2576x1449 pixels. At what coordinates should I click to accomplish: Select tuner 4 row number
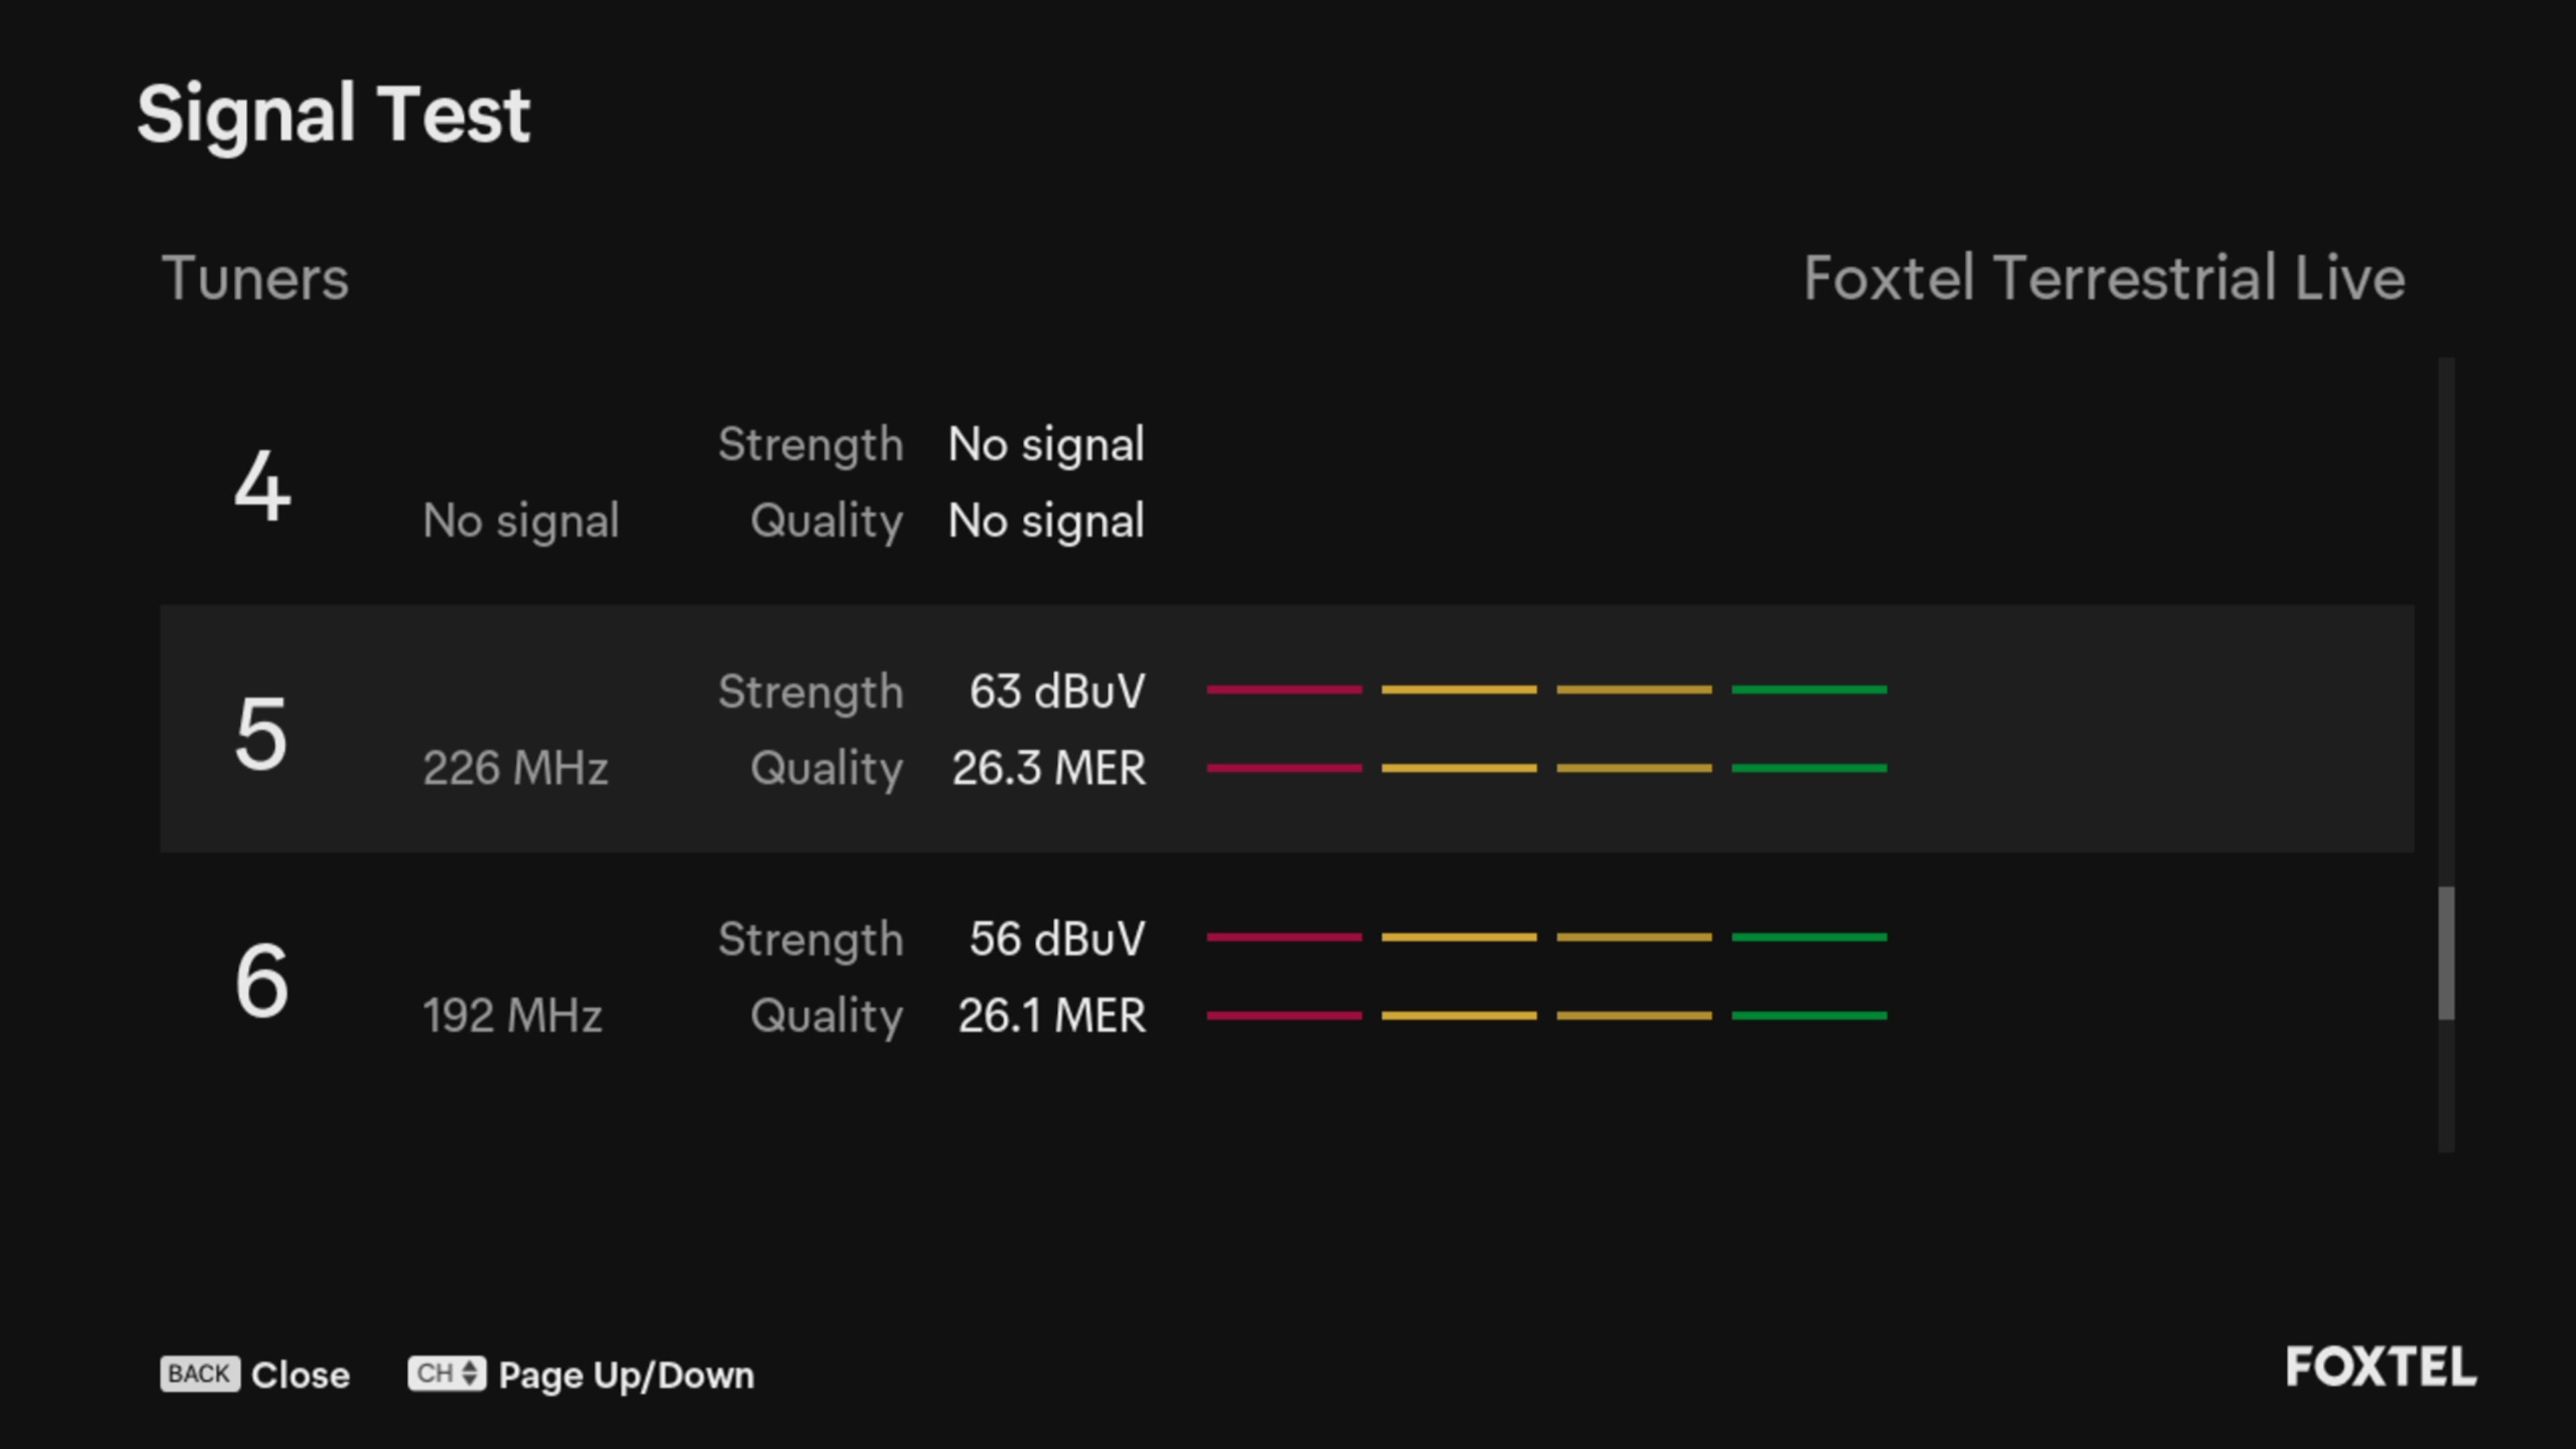(262, 486)
